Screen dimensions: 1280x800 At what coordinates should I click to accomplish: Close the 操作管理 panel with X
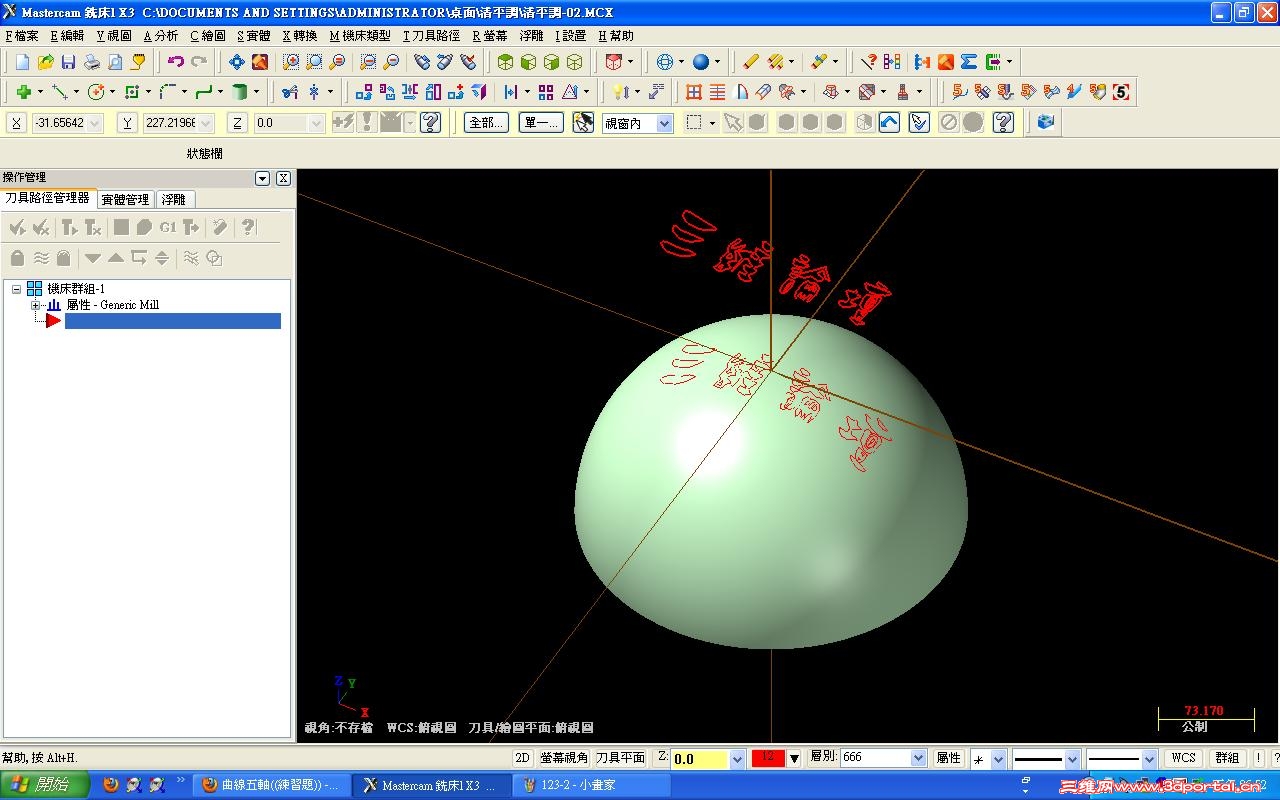284,178
